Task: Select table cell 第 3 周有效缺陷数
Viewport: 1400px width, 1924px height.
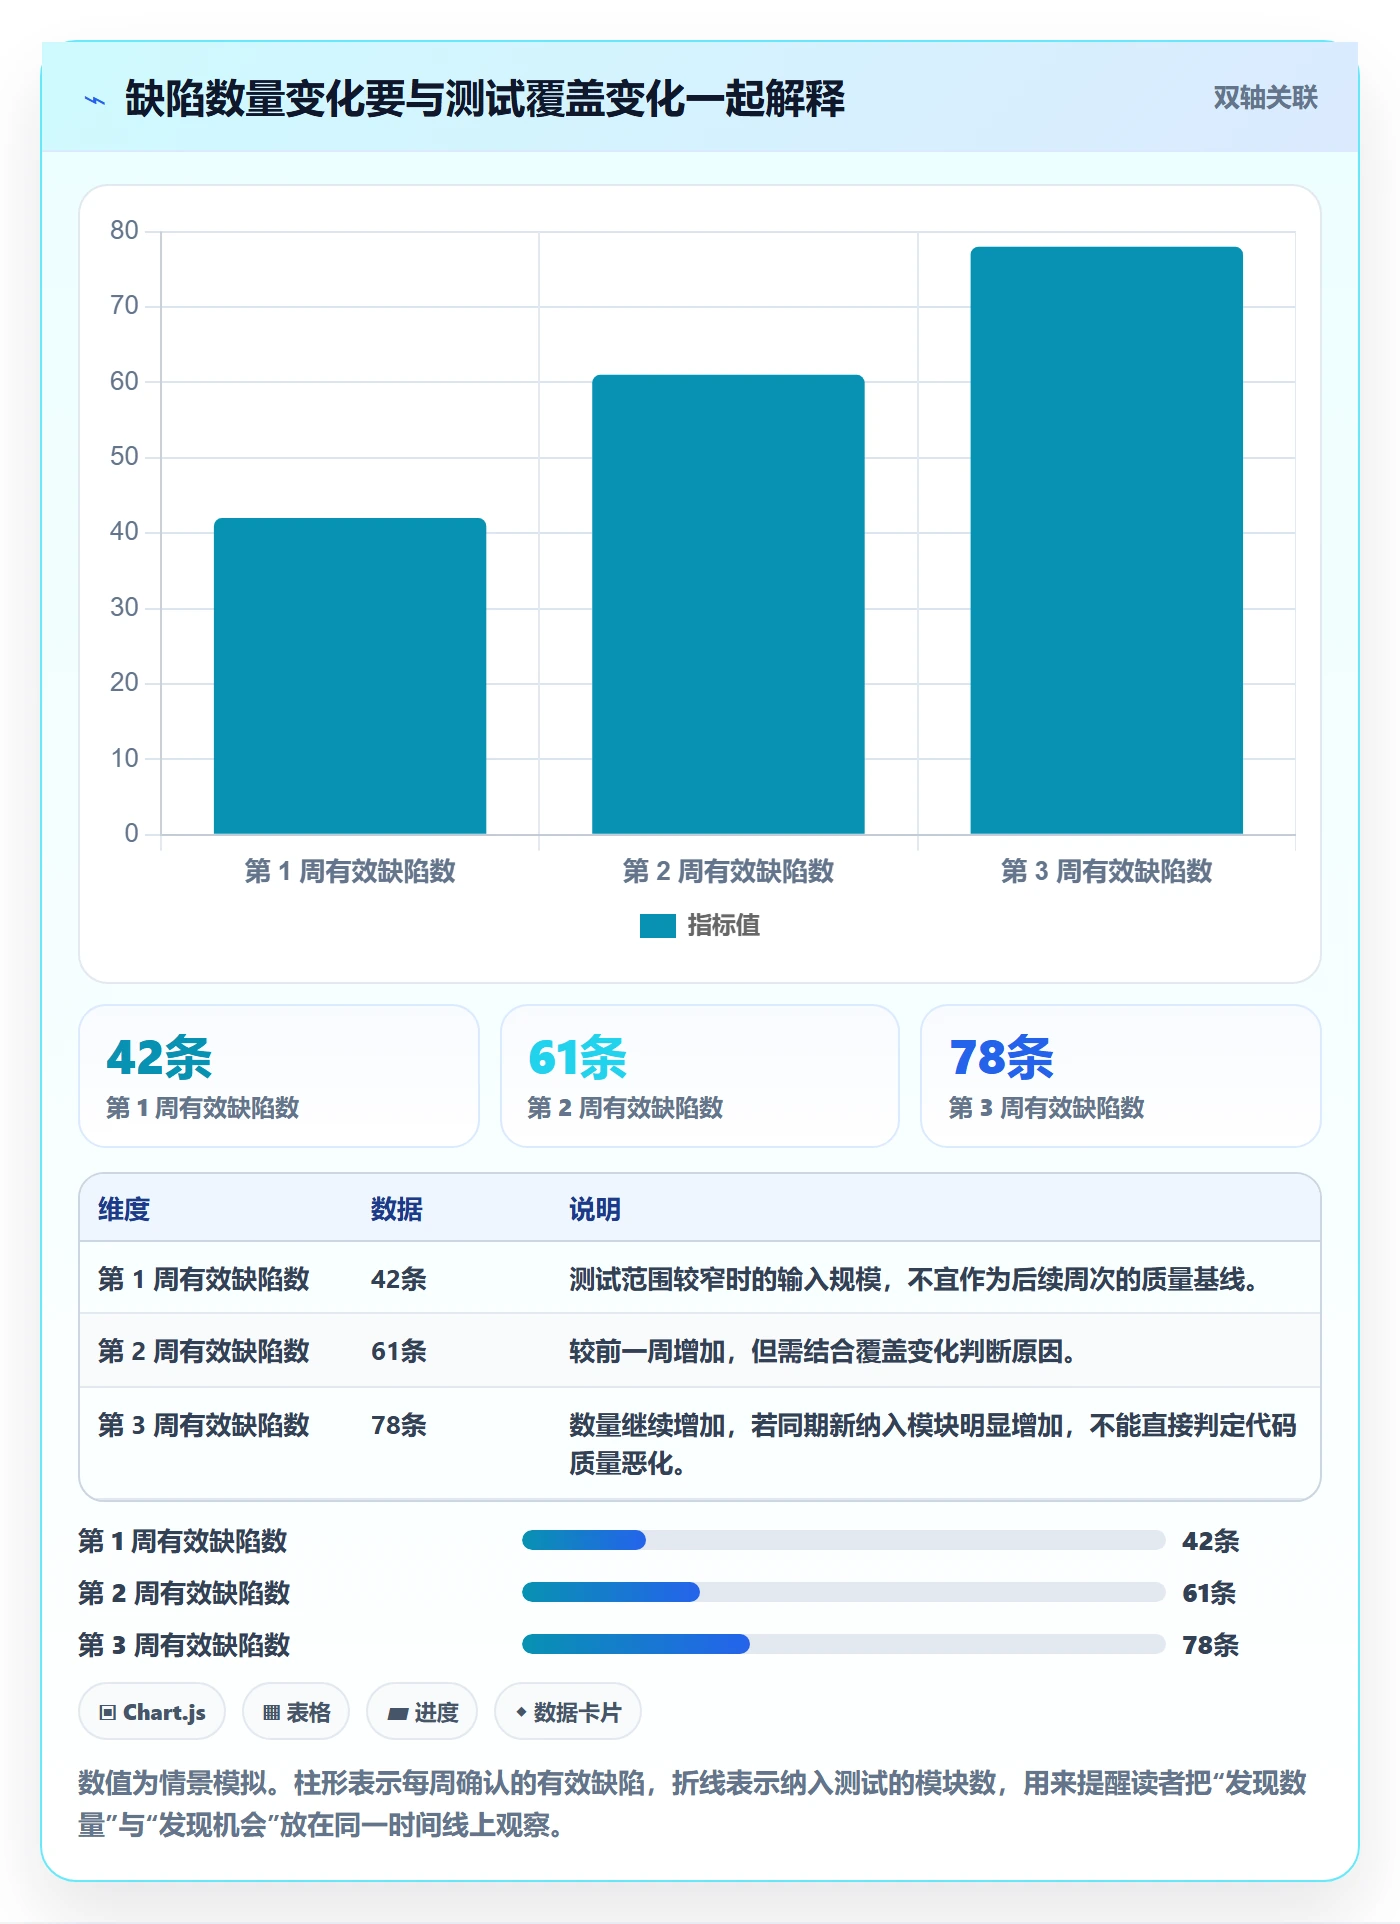Action: click(204, 1425)
